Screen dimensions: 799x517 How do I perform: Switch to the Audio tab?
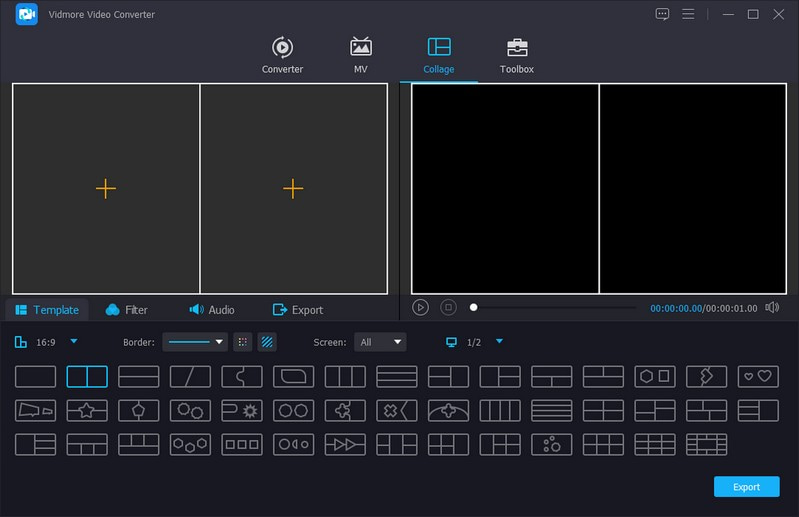point(211,310)
